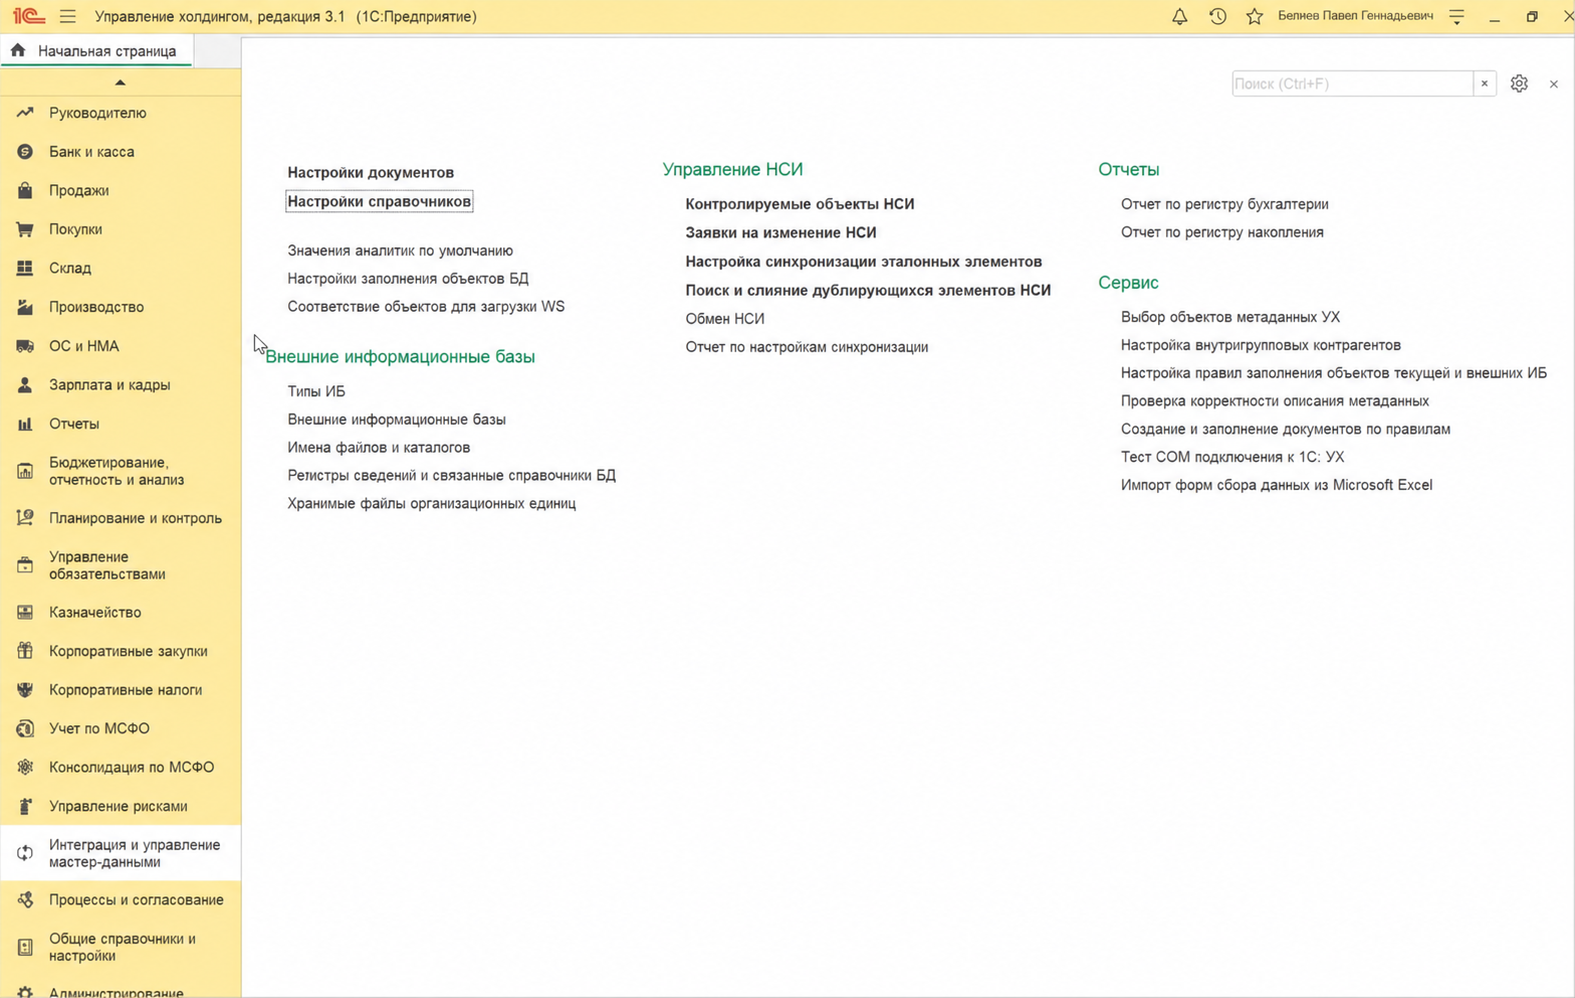The image size is (1575, 998).
Task: Select Продажи section label
Action: 79,190
